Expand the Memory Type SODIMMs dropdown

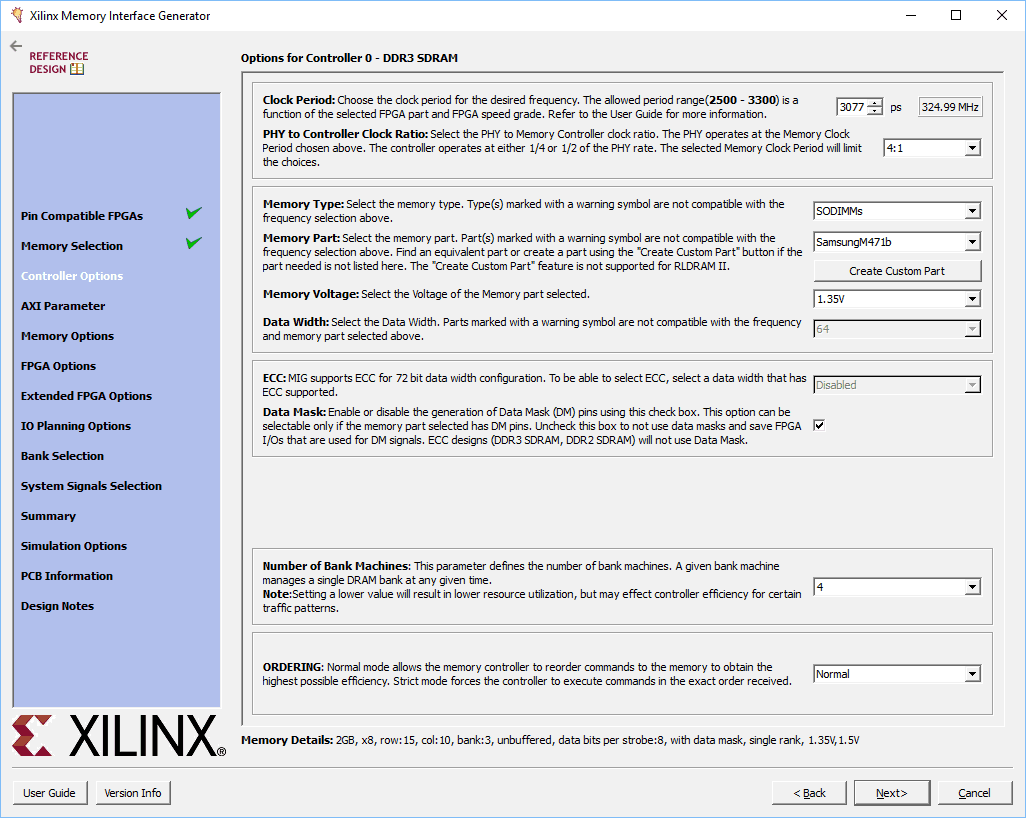tap(896, 211)
